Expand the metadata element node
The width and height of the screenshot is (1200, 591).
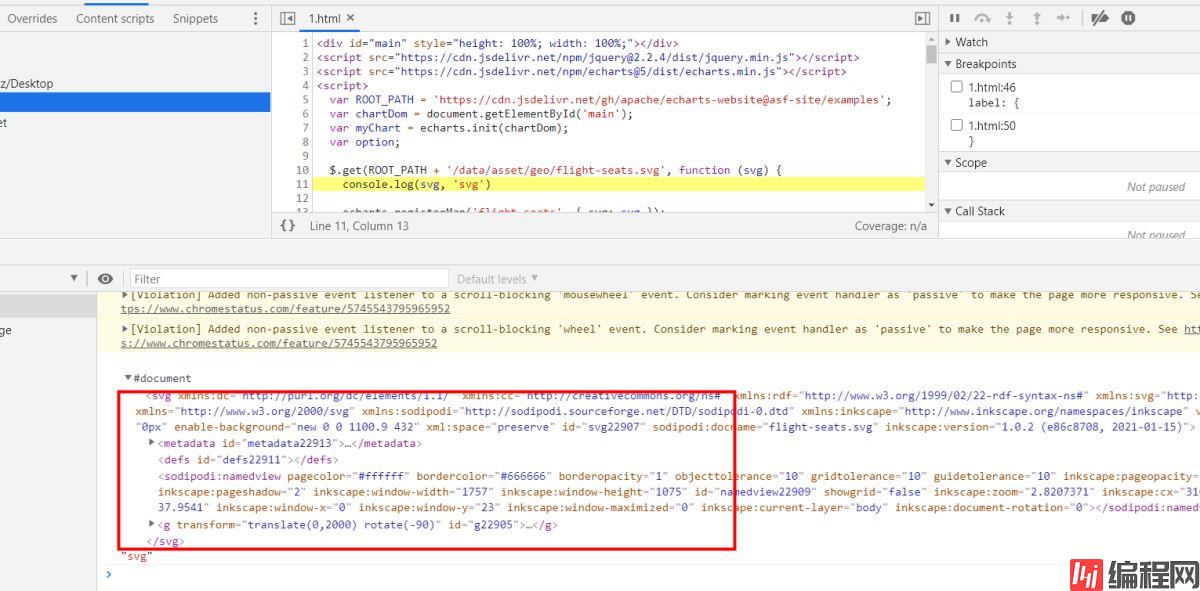point(152,443)
